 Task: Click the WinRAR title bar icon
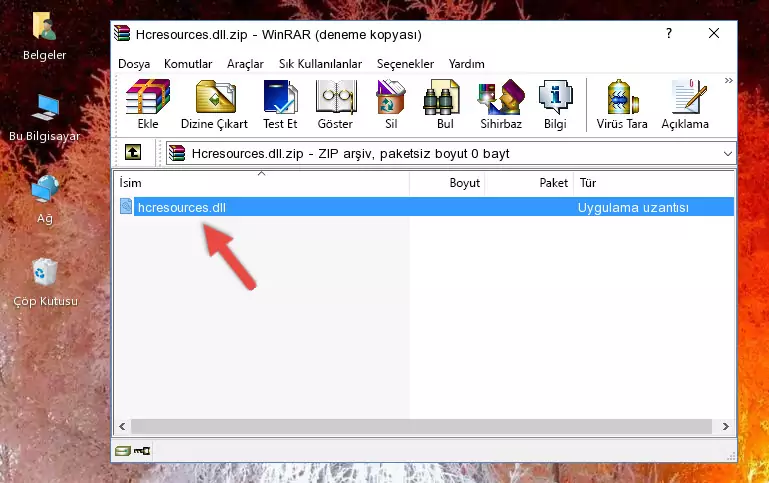tap(122, 33)
